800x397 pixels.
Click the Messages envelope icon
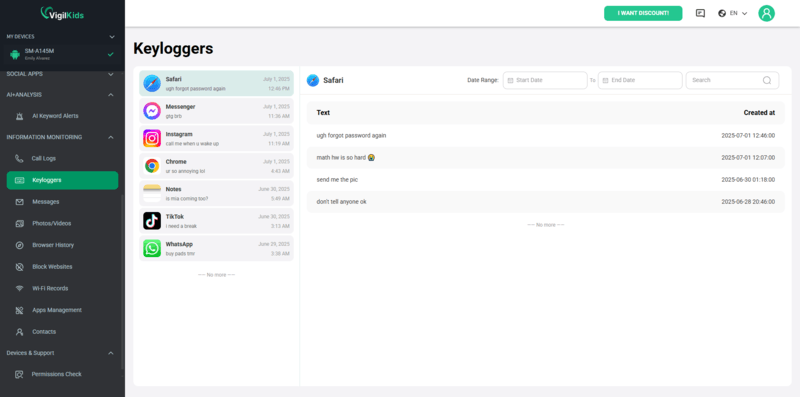pyautogui.click(x=19, y=202)
